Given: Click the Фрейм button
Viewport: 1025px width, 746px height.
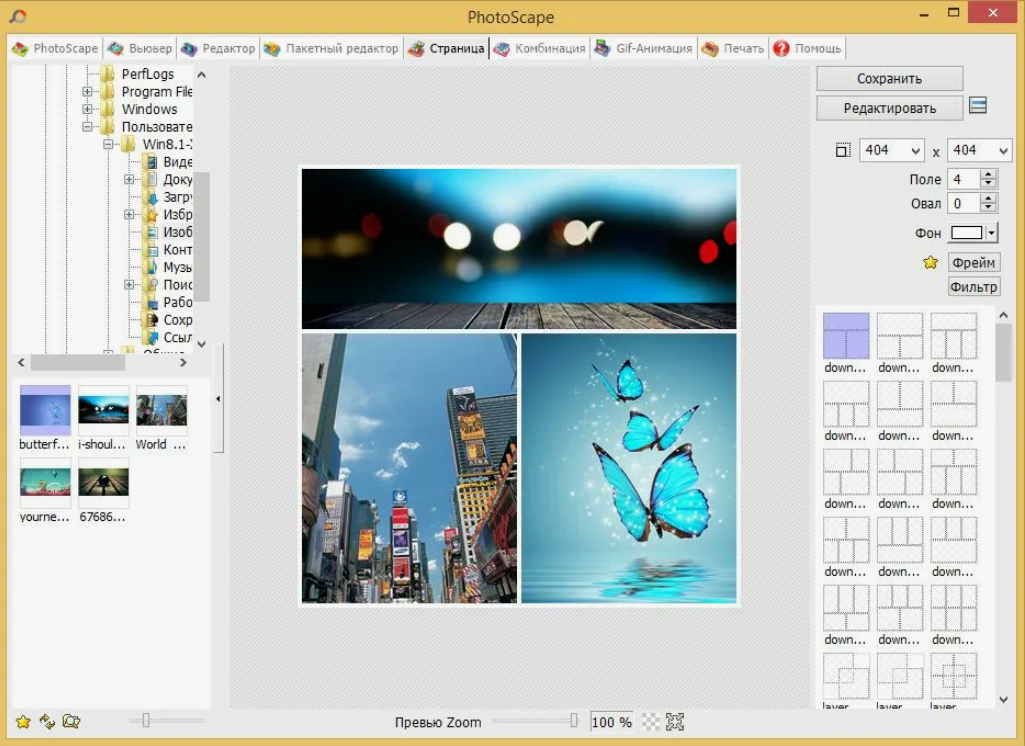Looking at the screenshot, I should (973, 263).
